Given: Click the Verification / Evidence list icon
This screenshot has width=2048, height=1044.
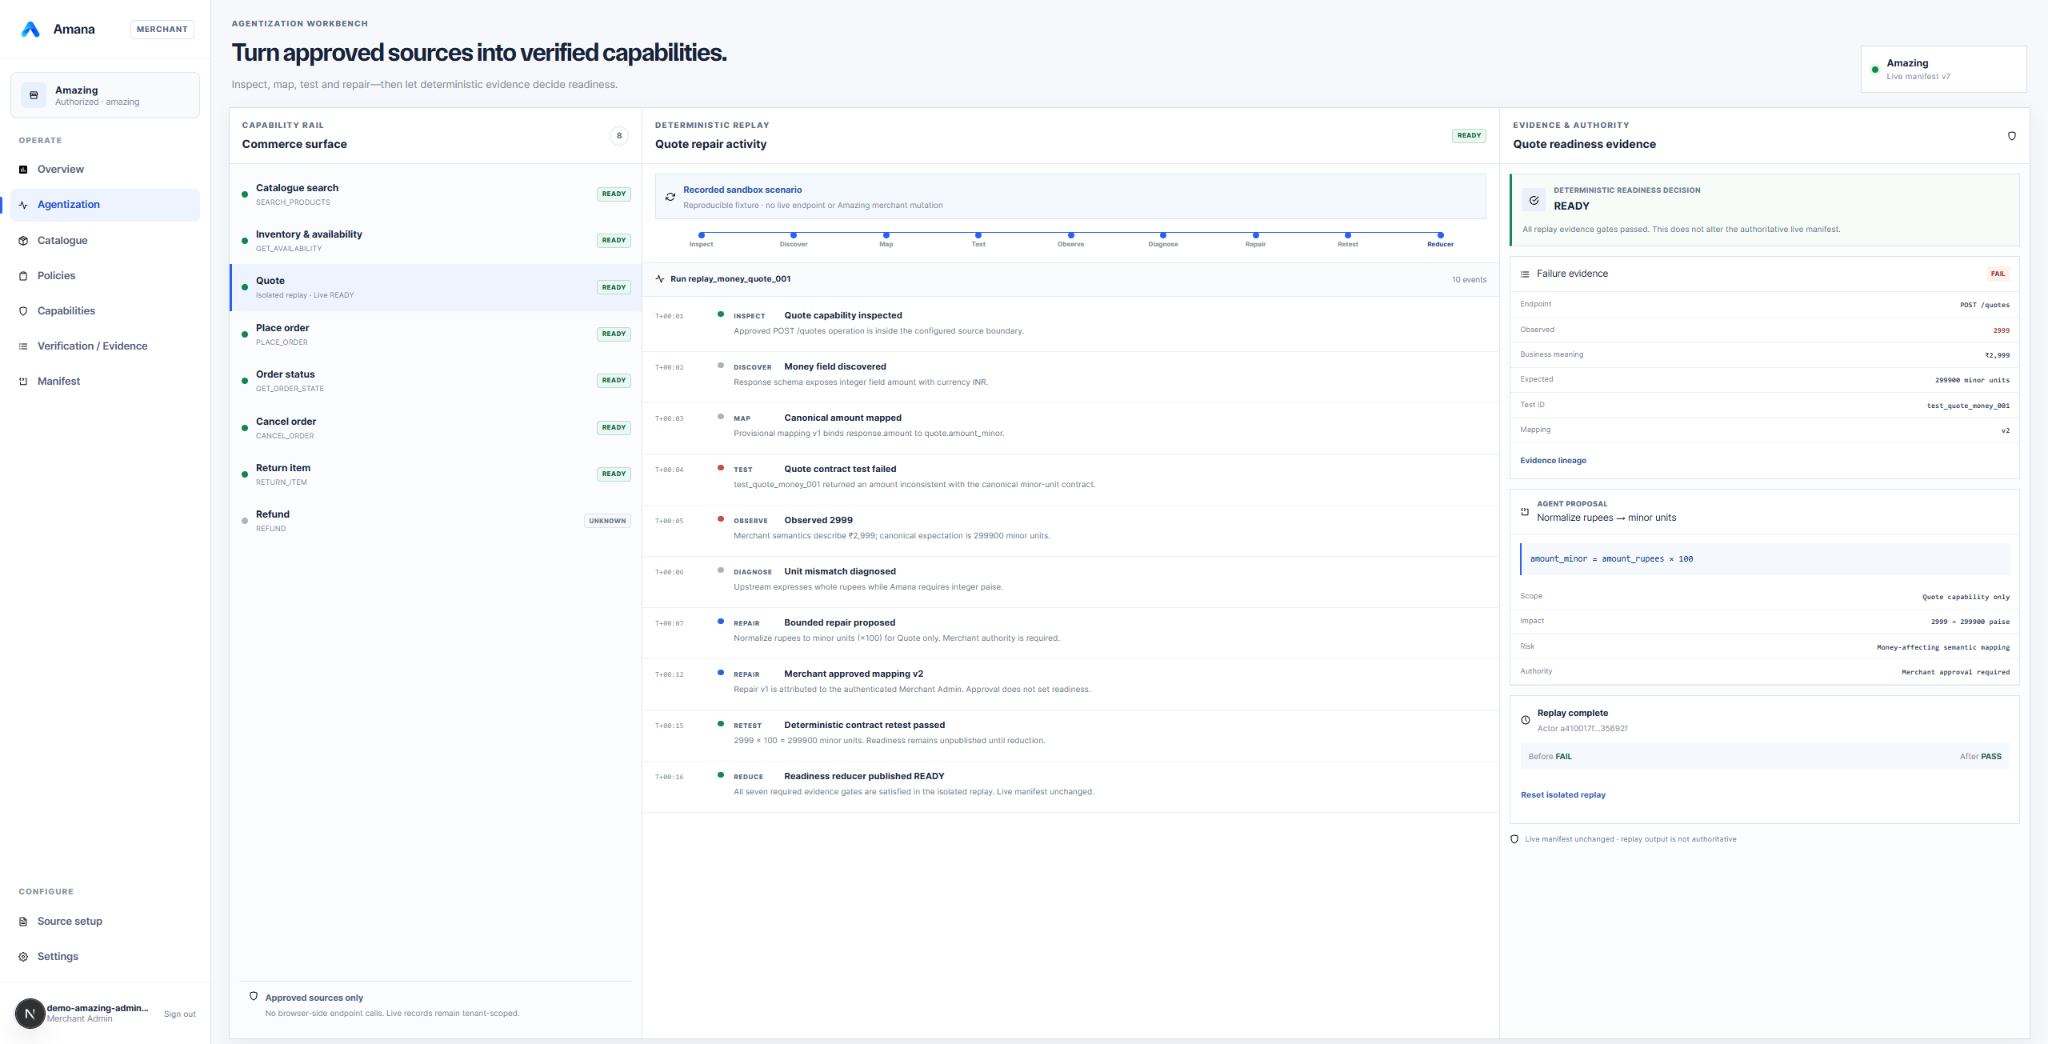Looking at the screenshot, I should click(23, 346).
